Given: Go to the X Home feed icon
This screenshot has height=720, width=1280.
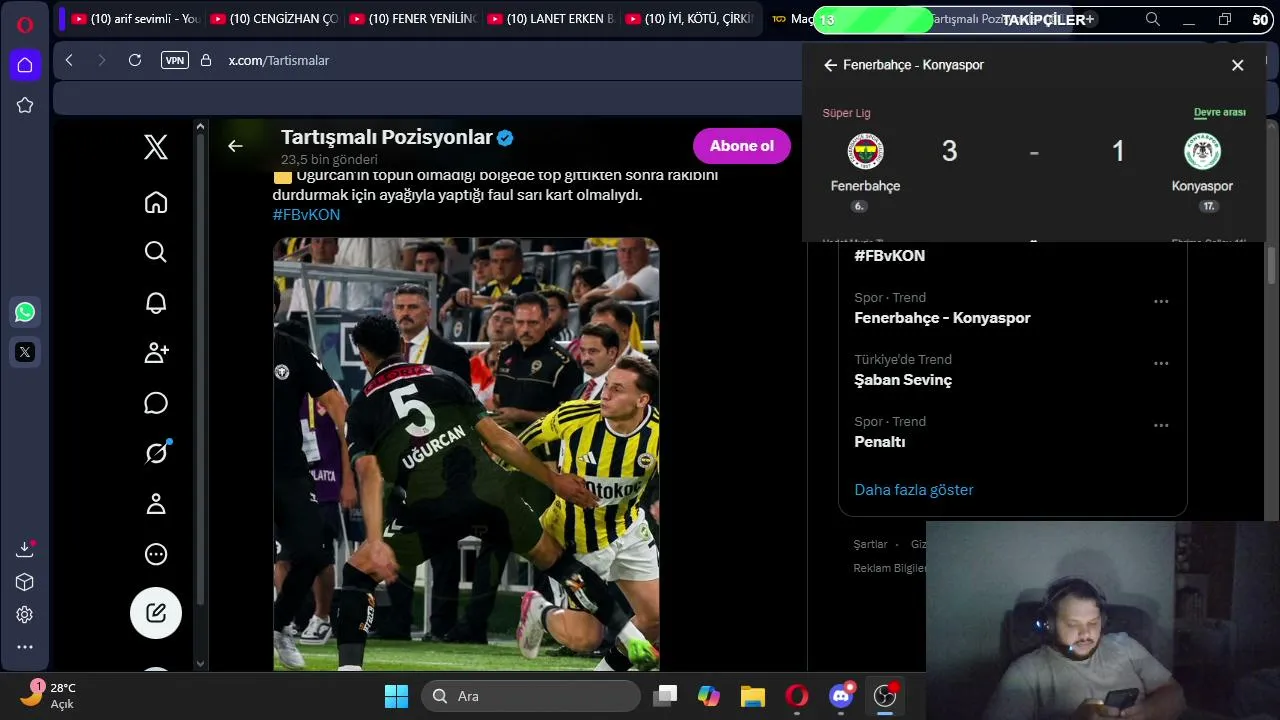Looking at the screenshot, I should pos(156,202).
